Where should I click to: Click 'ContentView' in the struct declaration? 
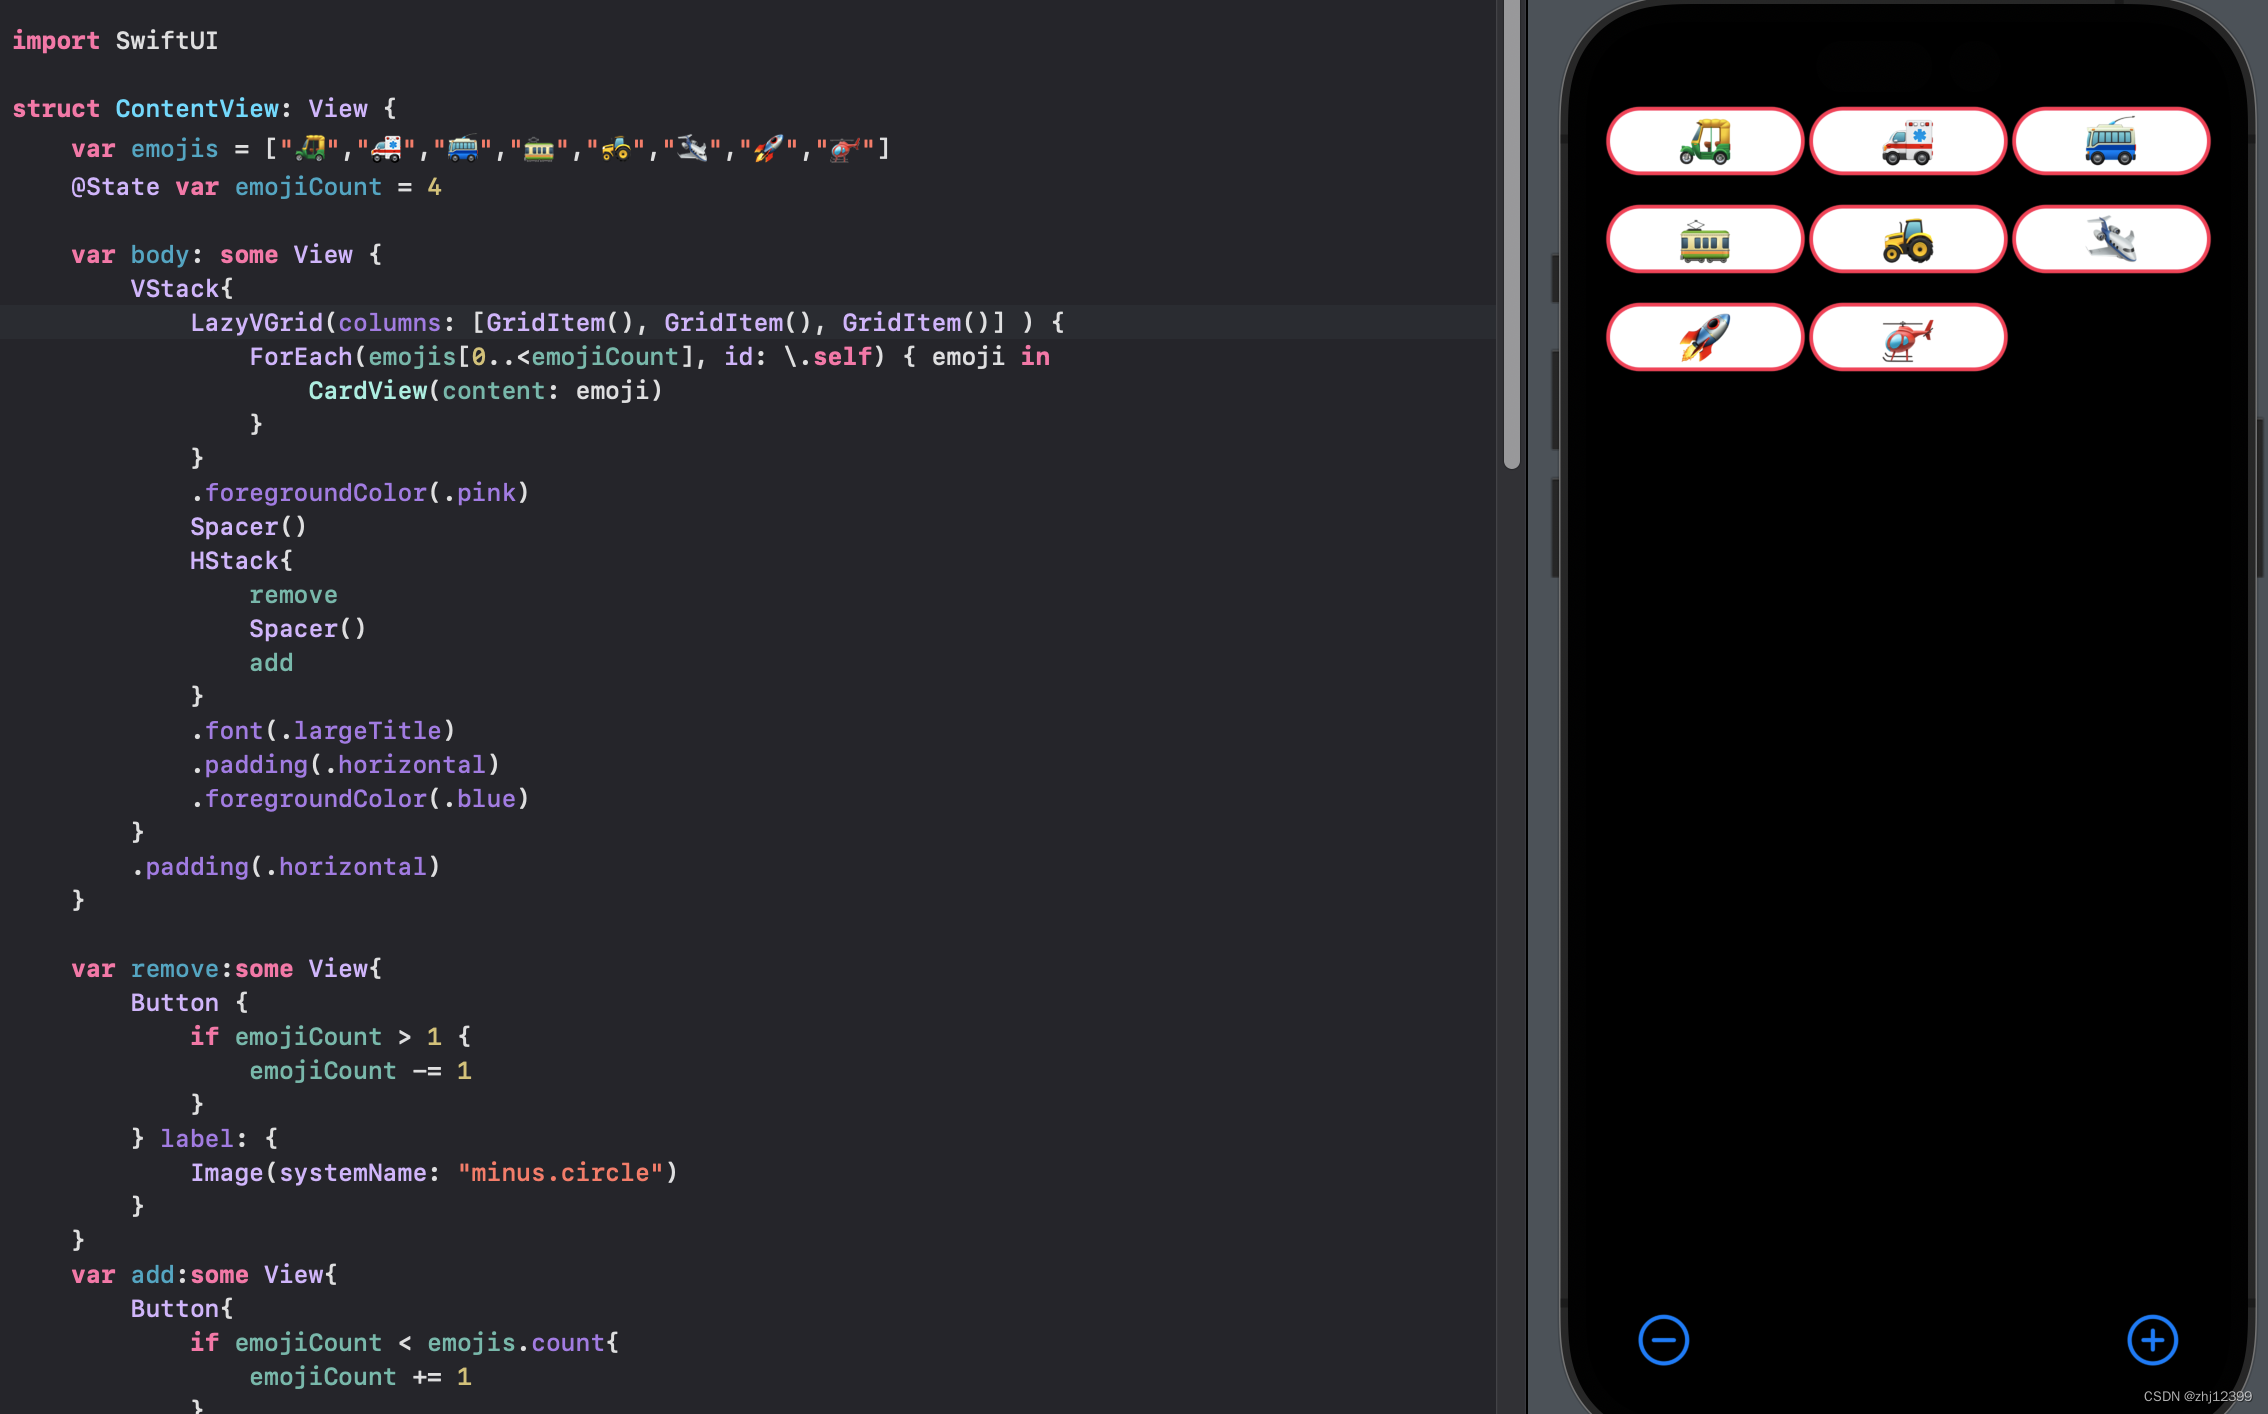197,108
